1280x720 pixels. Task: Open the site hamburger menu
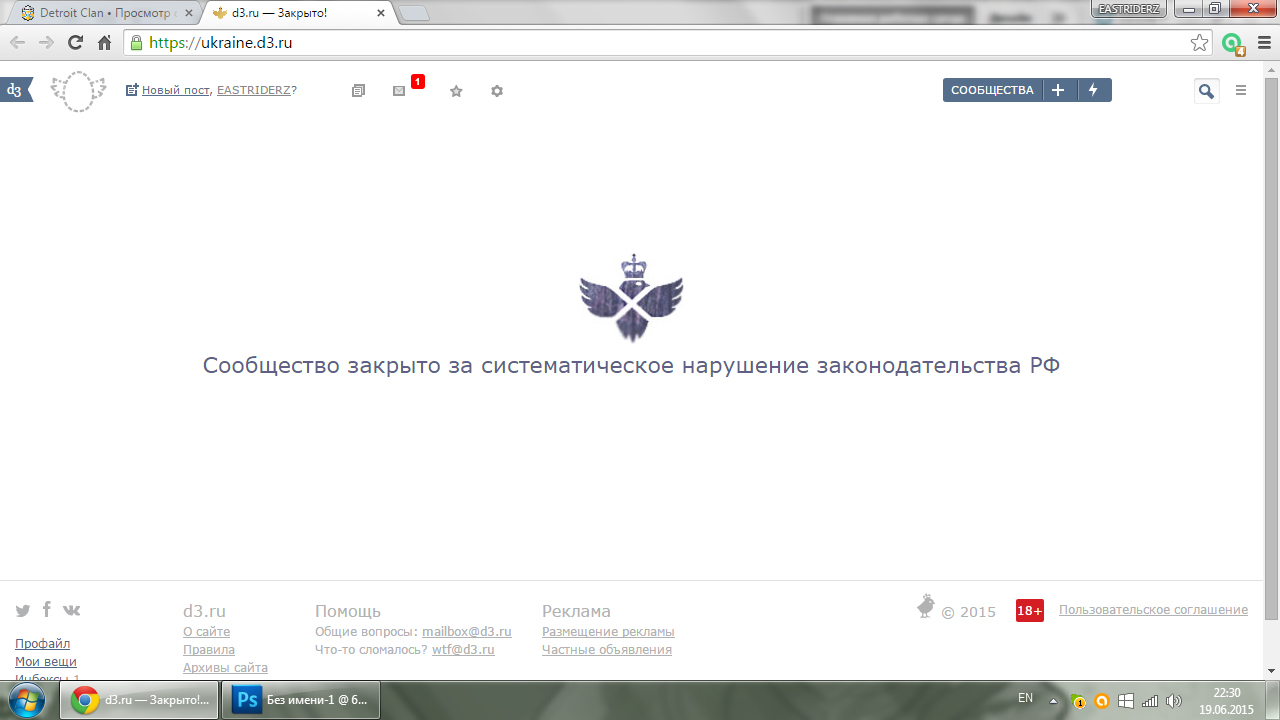tap(1241, 90)
